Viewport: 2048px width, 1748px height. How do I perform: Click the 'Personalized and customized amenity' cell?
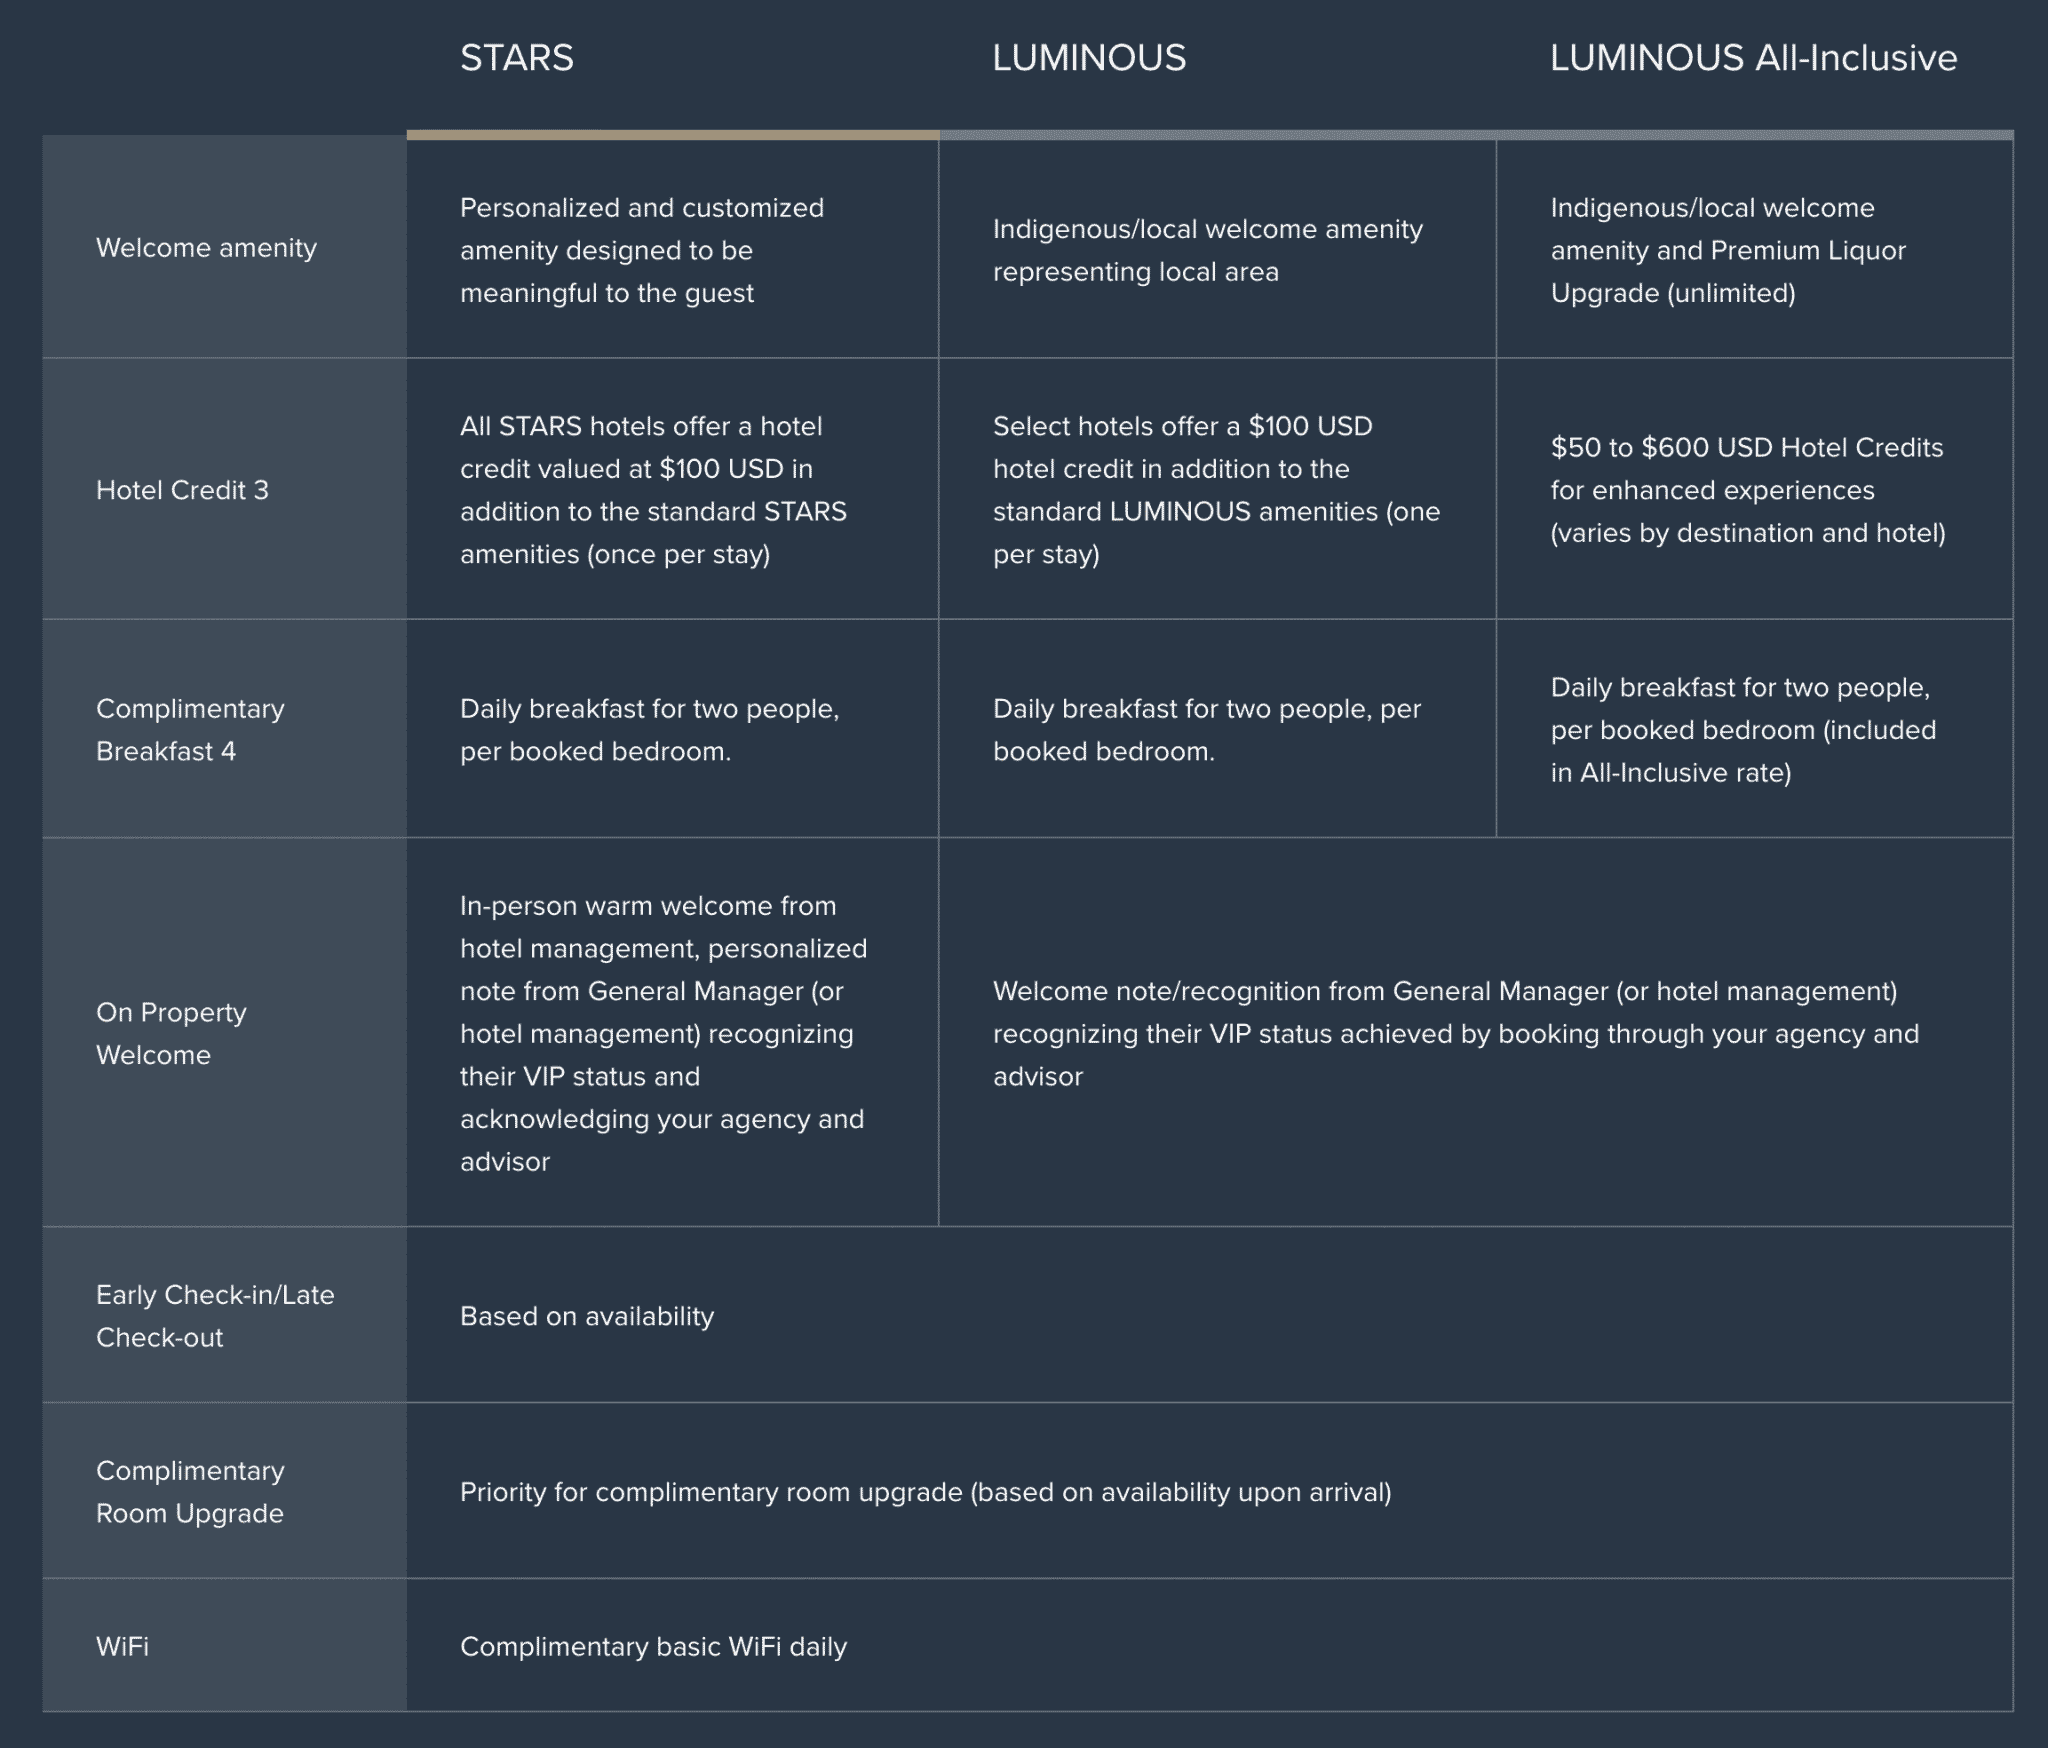tap(641, 250)
